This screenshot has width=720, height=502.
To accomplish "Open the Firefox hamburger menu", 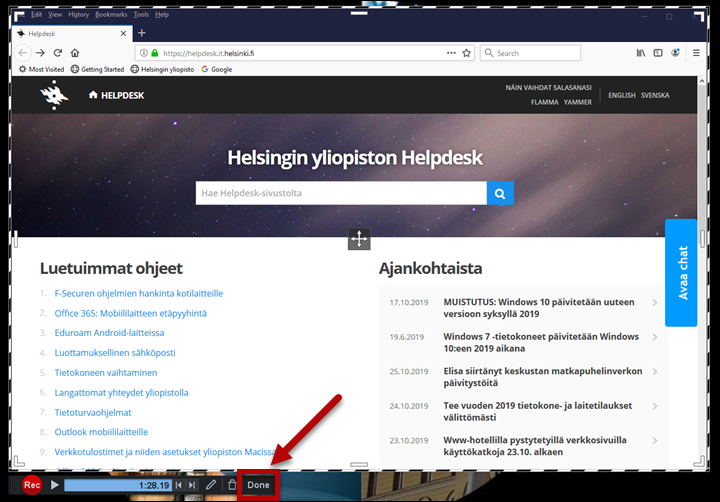I will [x=696, y=53].
